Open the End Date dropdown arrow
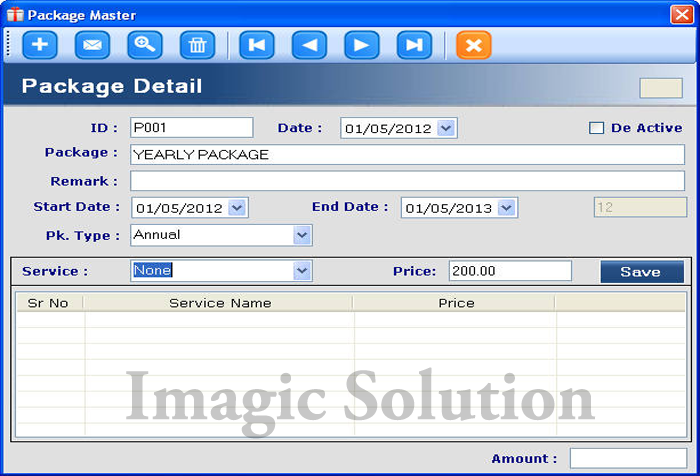 point(507,208)
